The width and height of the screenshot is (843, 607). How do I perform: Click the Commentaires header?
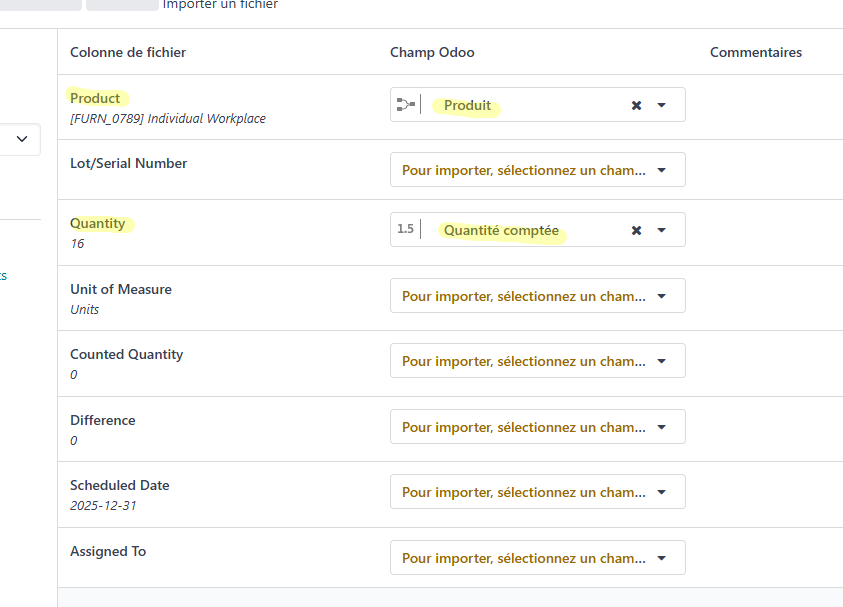[756, 52]
